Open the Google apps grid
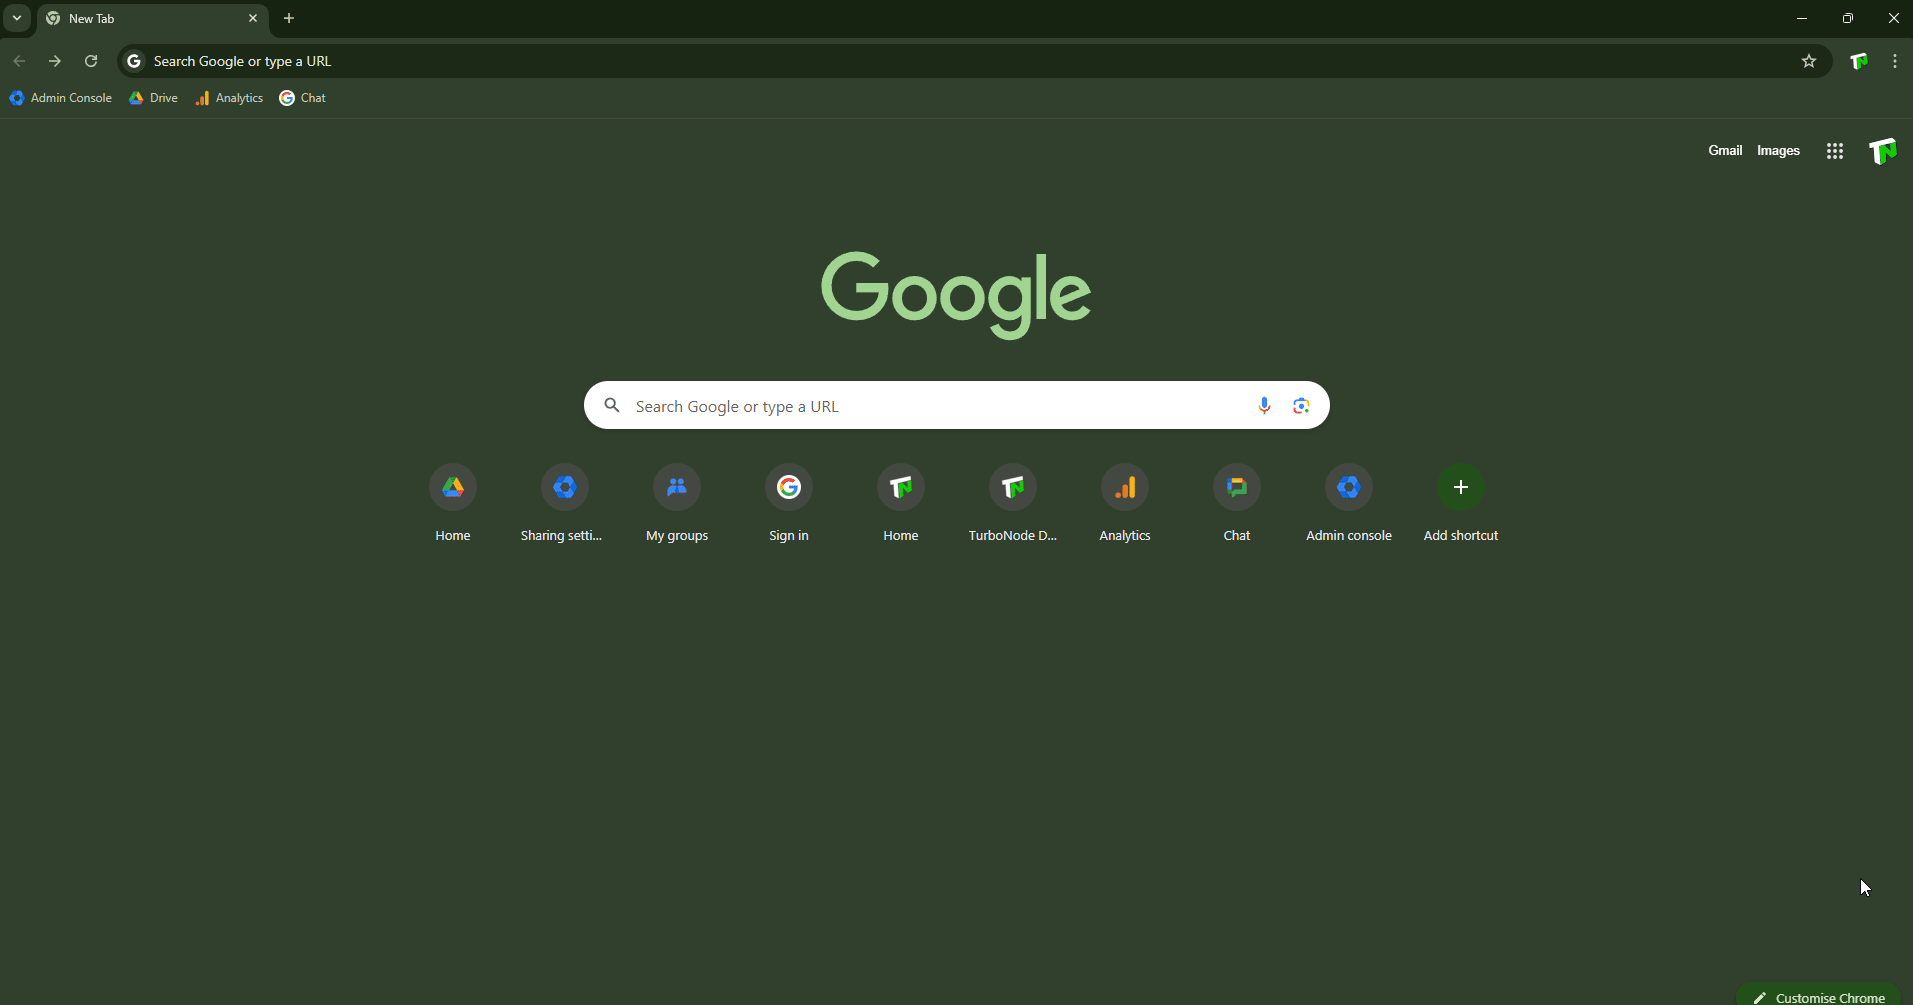 1835,151
